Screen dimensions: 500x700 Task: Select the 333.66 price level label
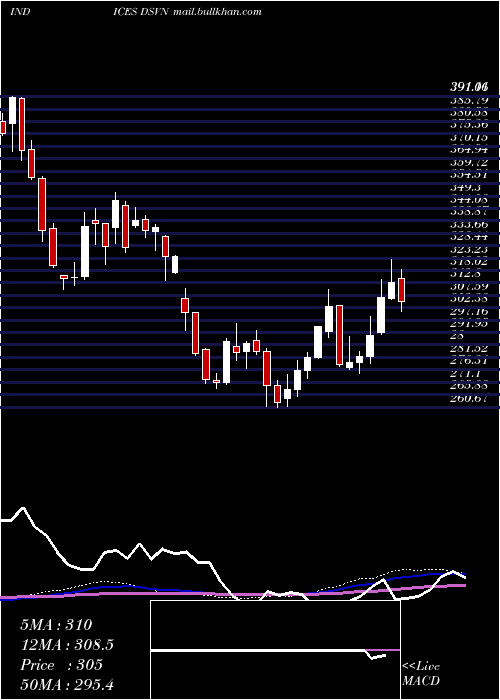point(469,225)
